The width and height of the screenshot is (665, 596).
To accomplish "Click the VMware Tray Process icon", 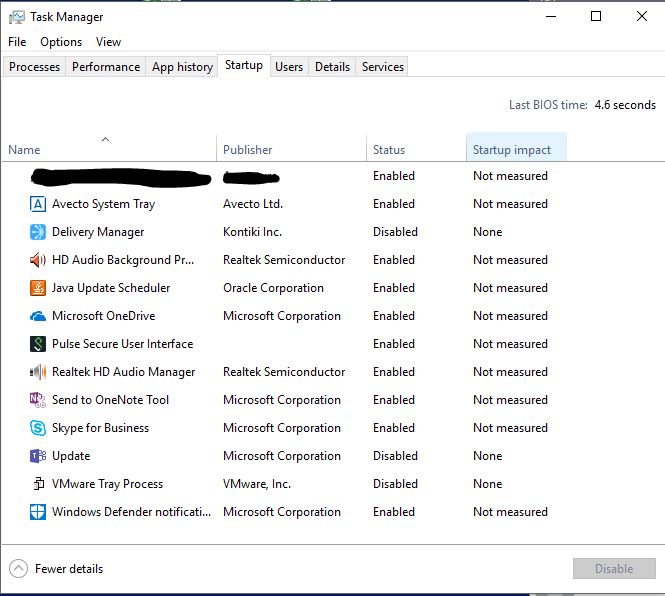I will click(x=39, y=484).
